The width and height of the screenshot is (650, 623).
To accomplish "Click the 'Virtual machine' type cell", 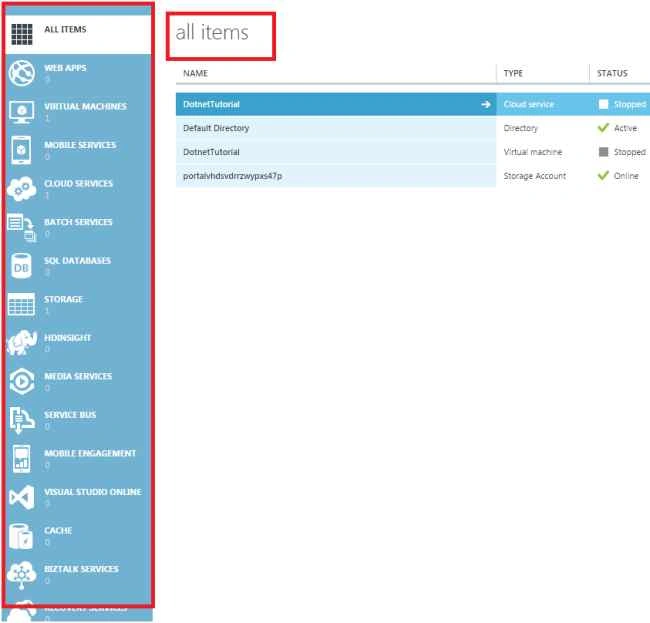I will click(533, 152).
